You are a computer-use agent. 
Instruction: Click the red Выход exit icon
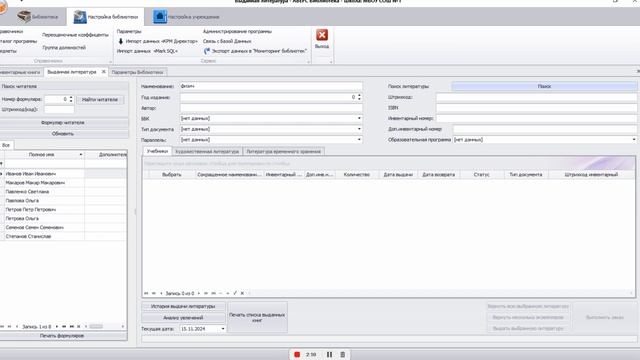pyautogui.click(x=322, y=35)
